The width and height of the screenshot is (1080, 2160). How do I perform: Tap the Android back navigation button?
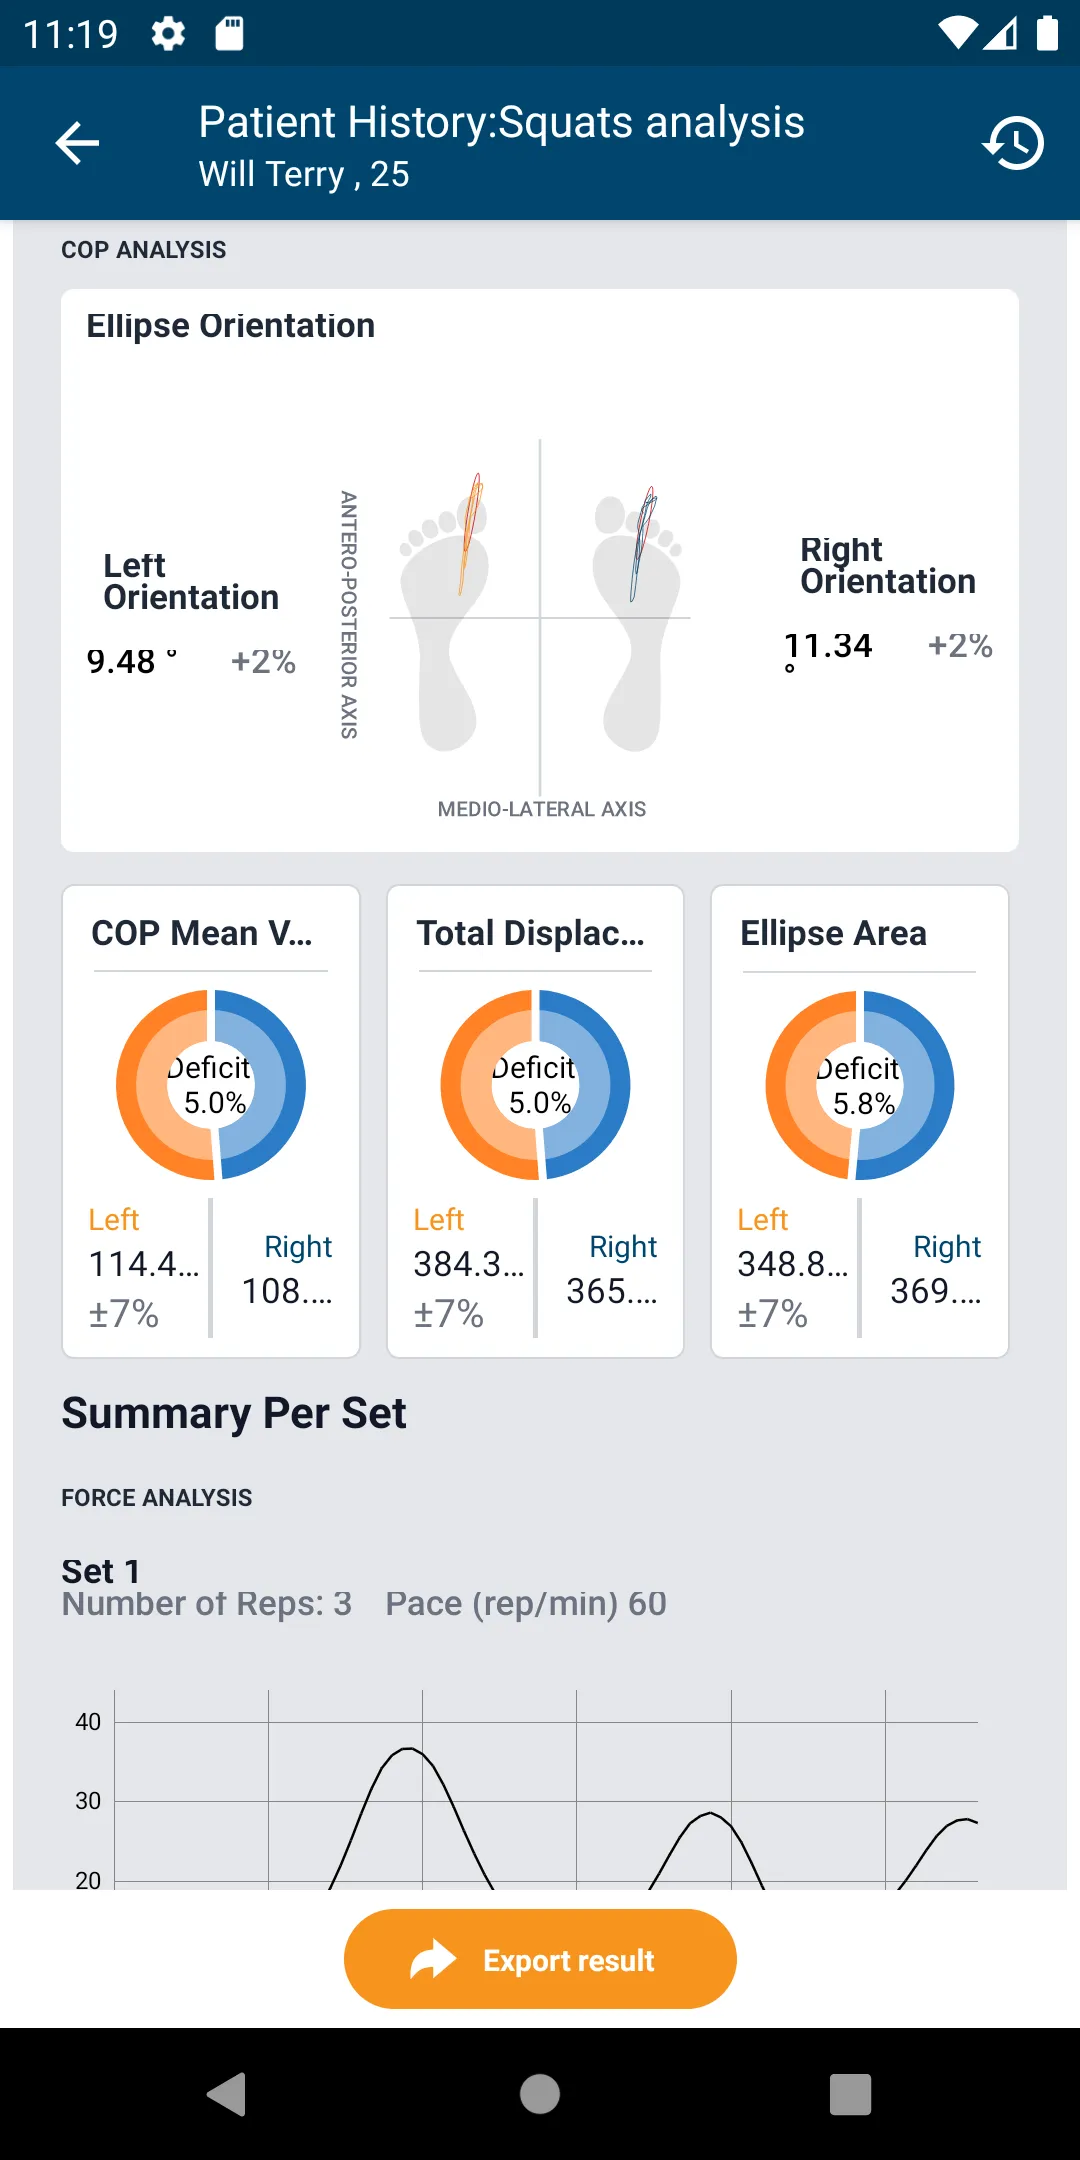pos(227,2094)
